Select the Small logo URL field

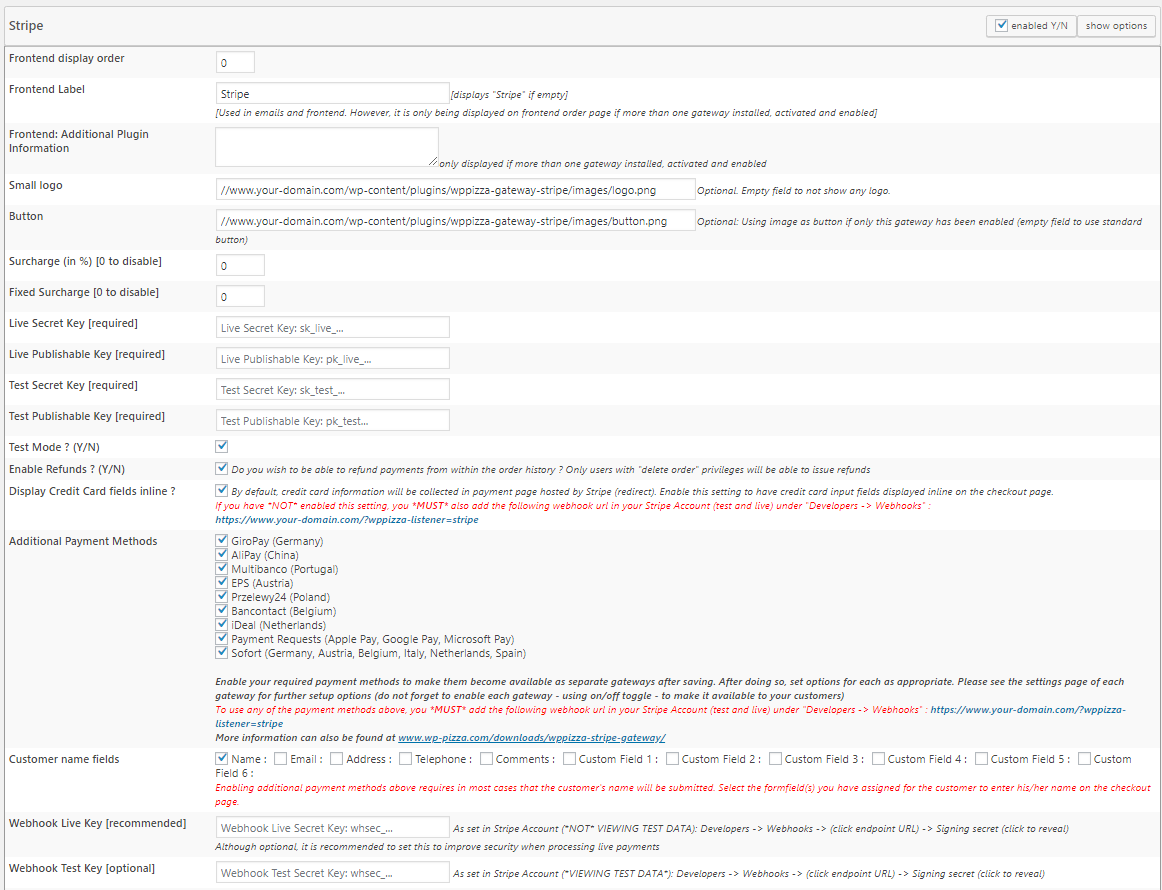pyautogui.click(x=455, y=190)
